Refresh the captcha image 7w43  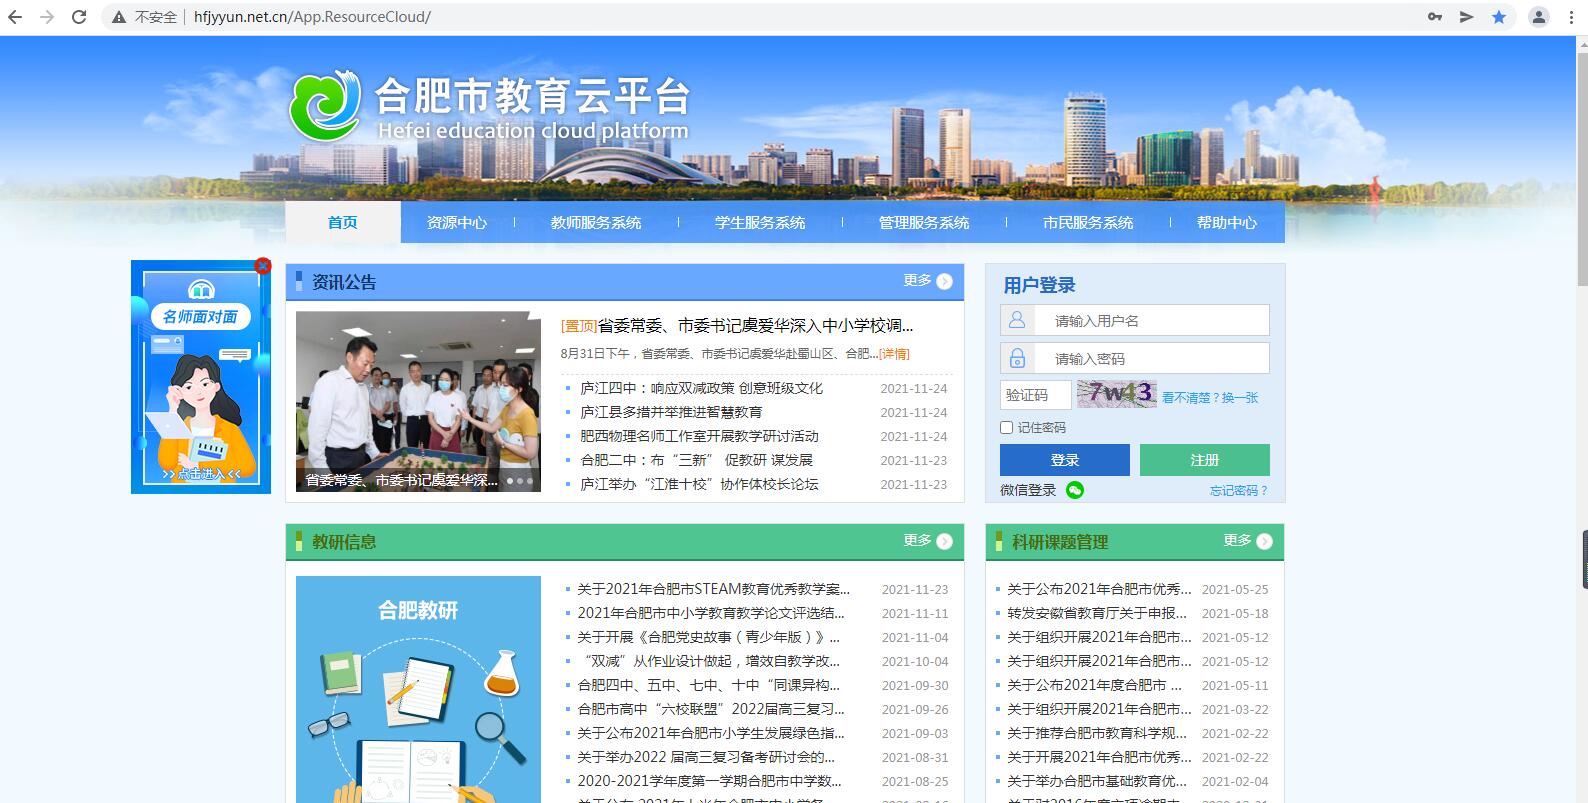[1116, 394]
